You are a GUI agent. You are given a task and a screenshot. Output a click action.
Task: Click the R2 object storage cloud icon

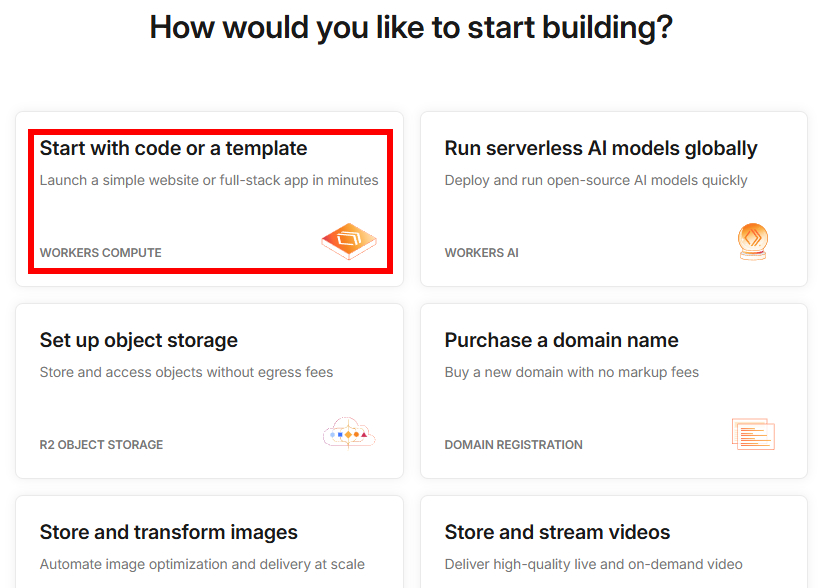348,434
